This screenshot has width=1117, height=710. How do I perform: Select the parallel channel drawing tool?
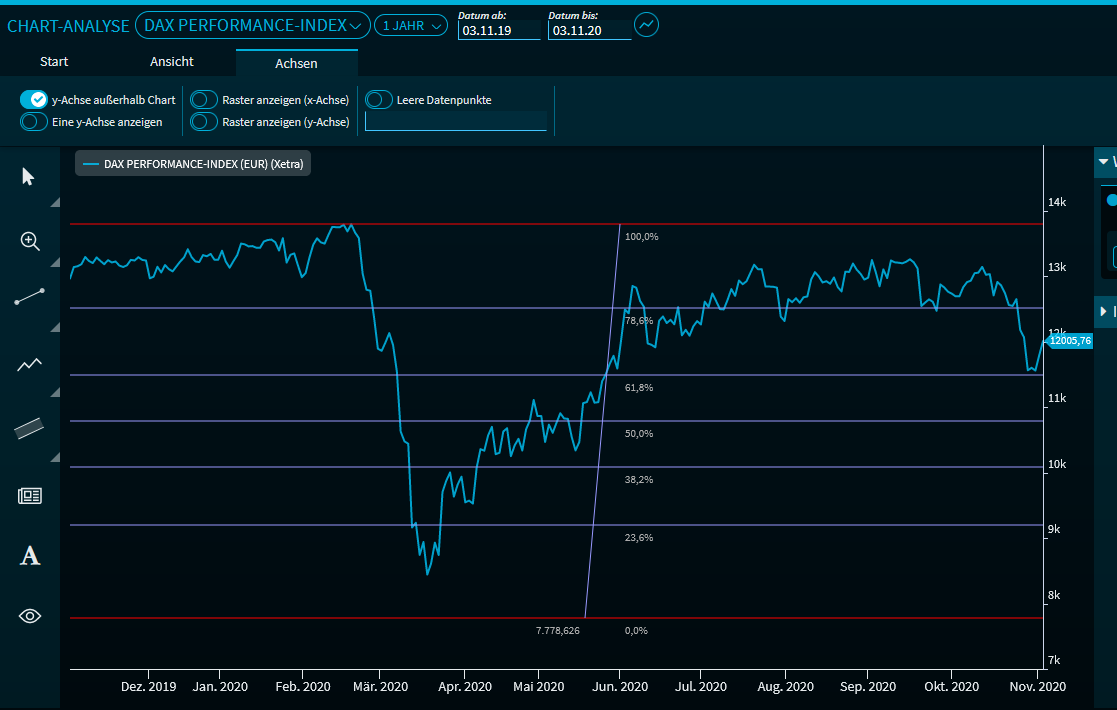click(30, 428)
